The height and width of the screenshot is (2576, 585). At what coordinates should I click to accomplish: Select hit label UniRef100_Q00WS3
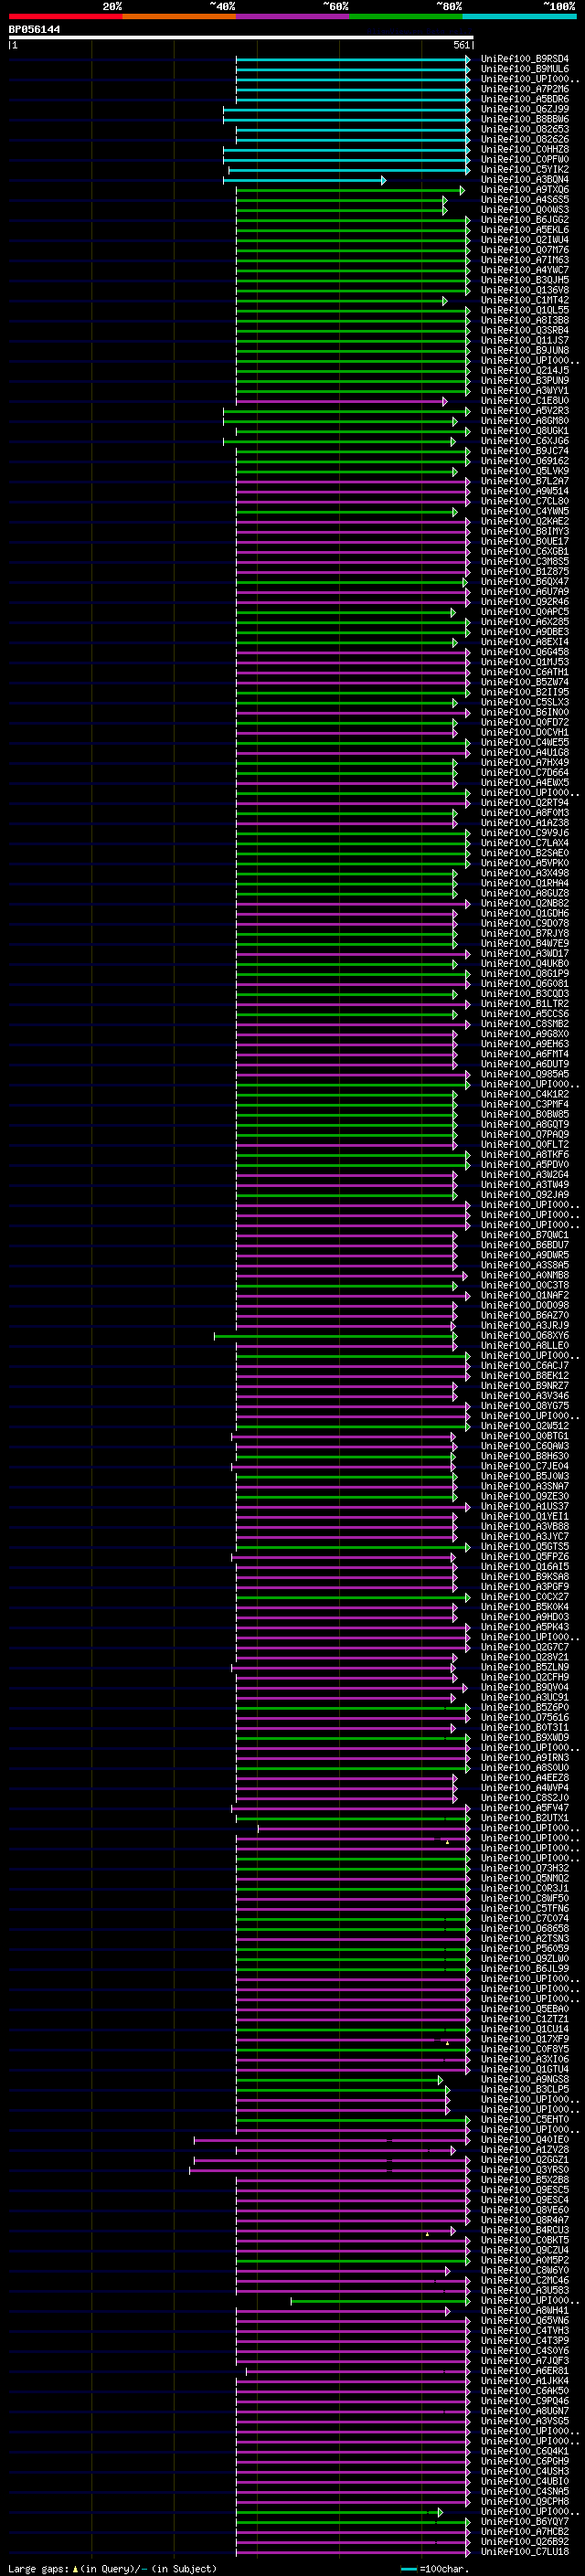(525, 210)
